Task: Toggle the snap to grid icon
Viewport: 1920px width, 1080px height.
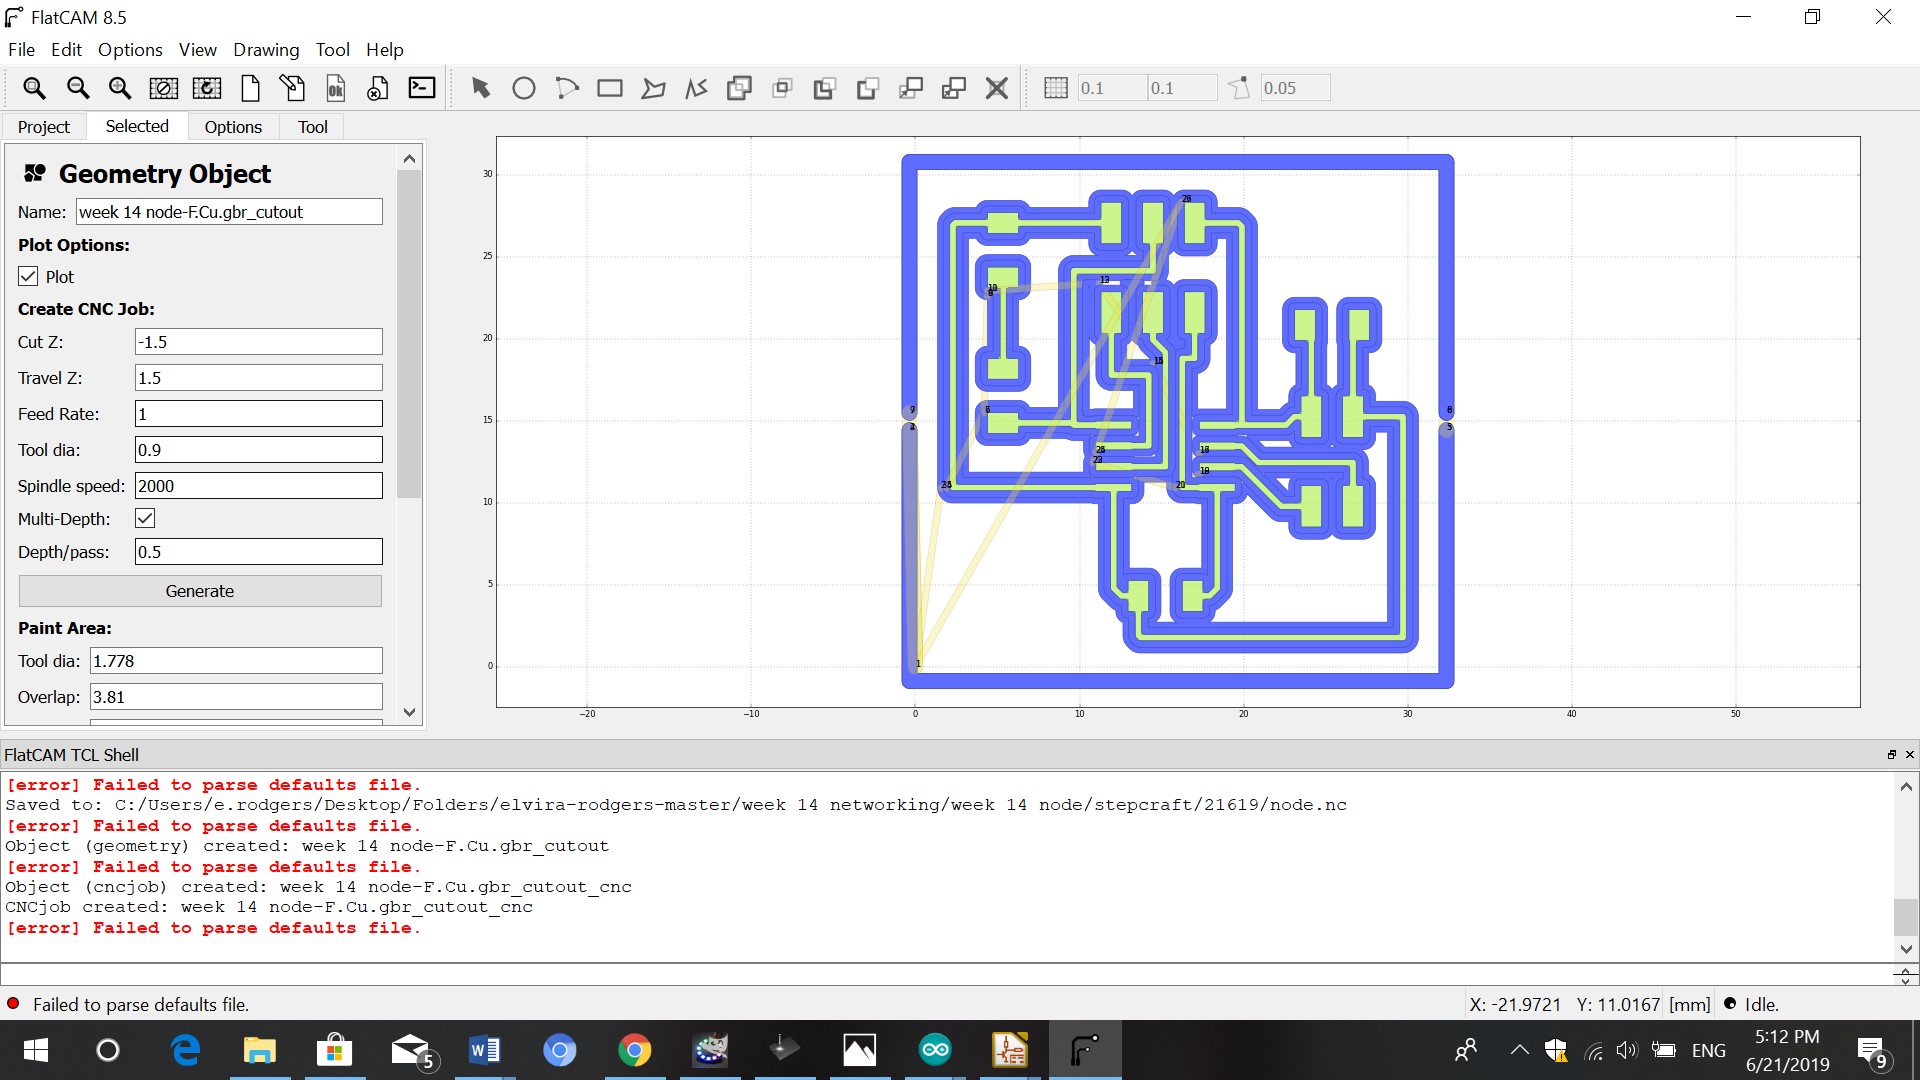Action: 1055,88
